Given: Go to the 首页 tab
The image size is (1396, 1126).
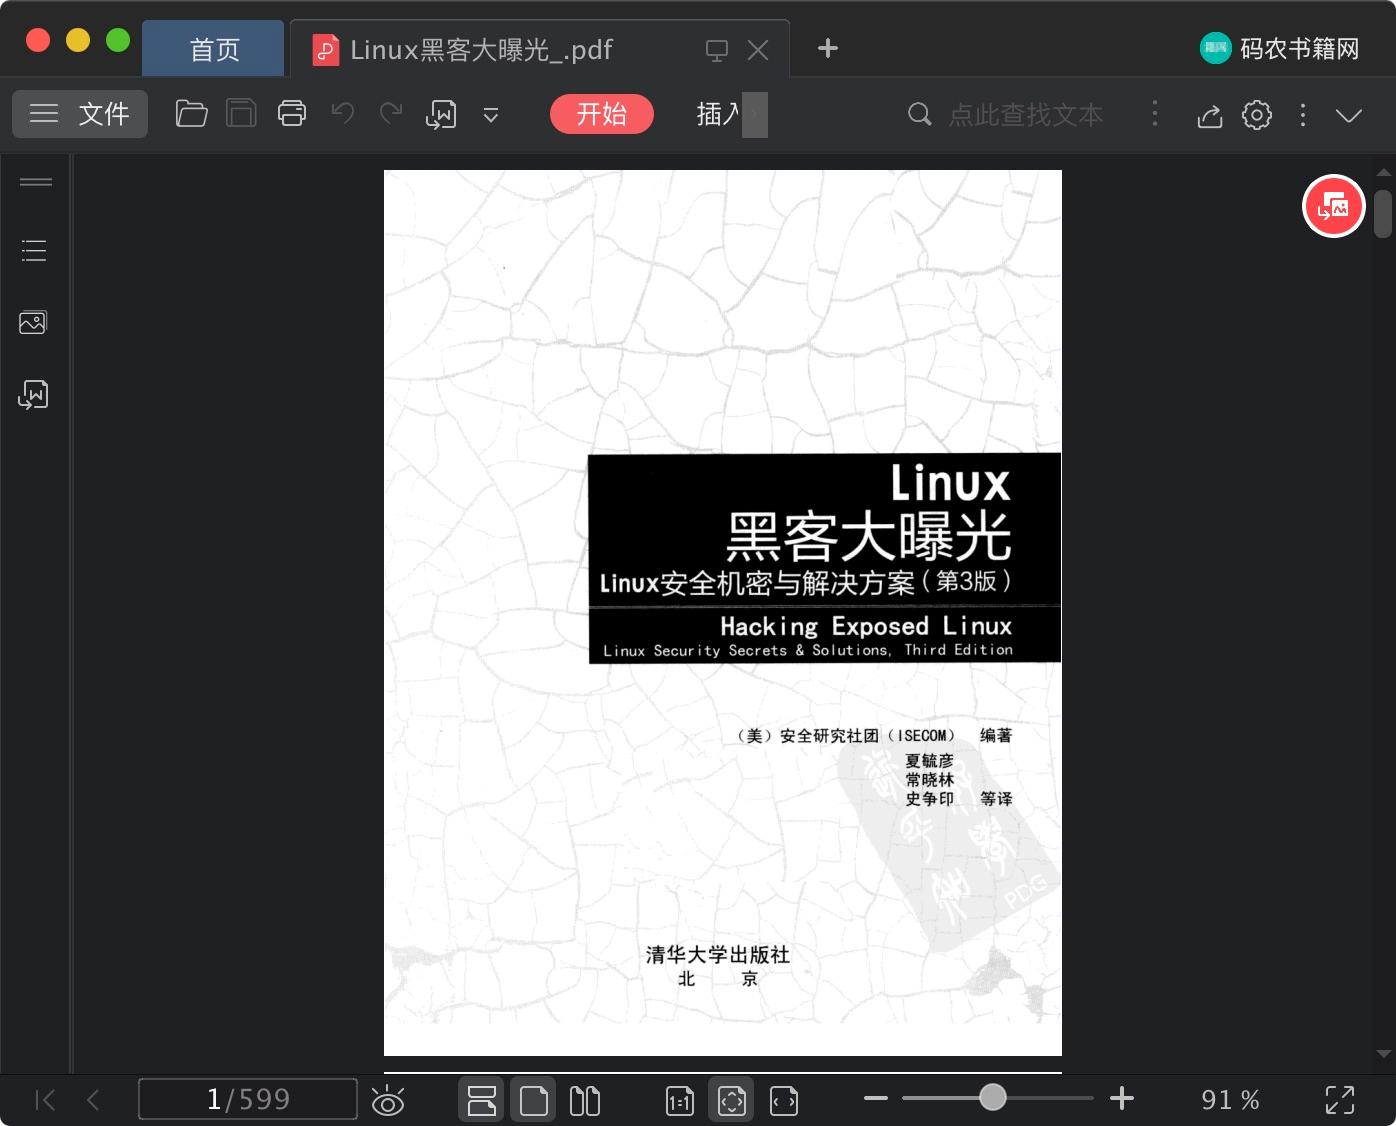Looking at the screenshot, I should [214, 49].
